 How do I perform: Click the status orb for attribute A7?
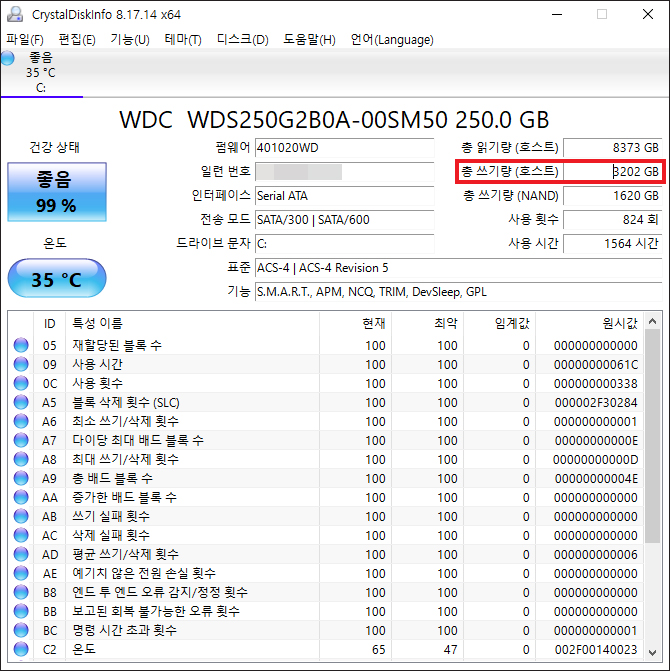pyautogui.click(x=21, y=440)
